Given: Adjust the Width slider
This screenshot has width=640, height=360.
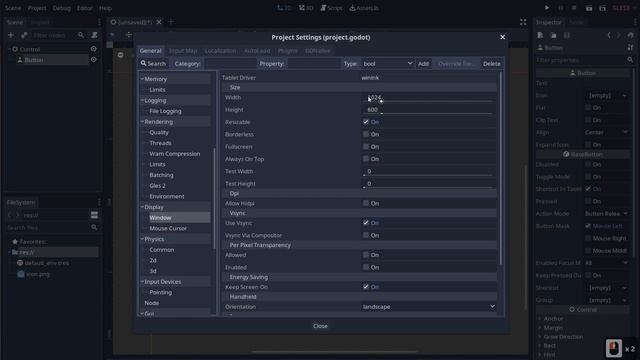Looking at the screenshot, I should (427, 101).
